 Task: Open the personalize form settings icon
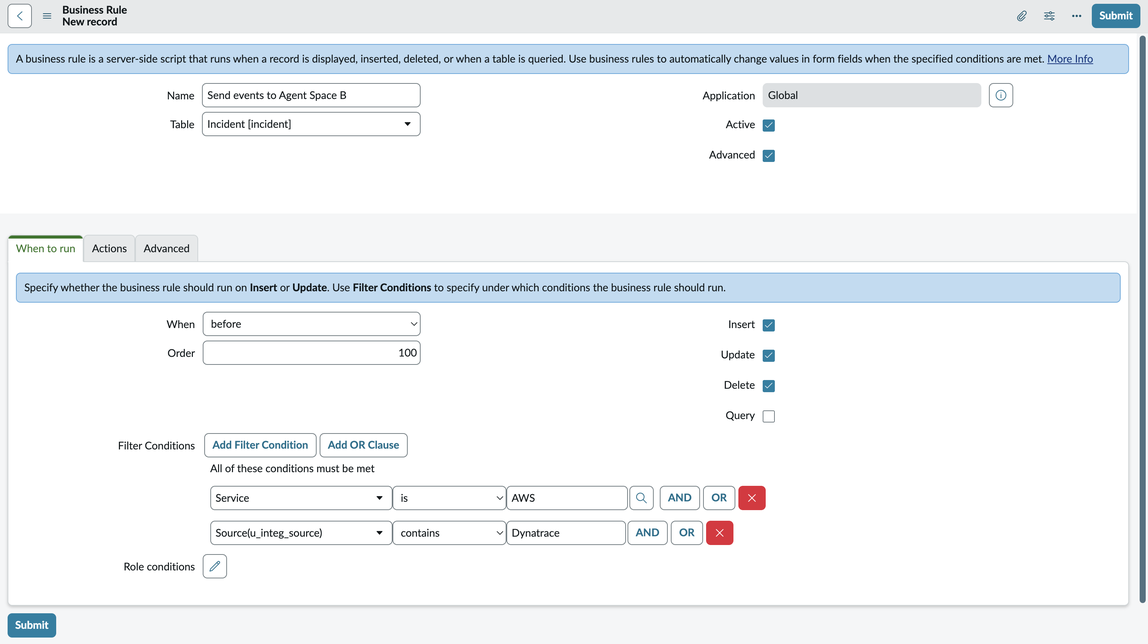[1049, 16]
